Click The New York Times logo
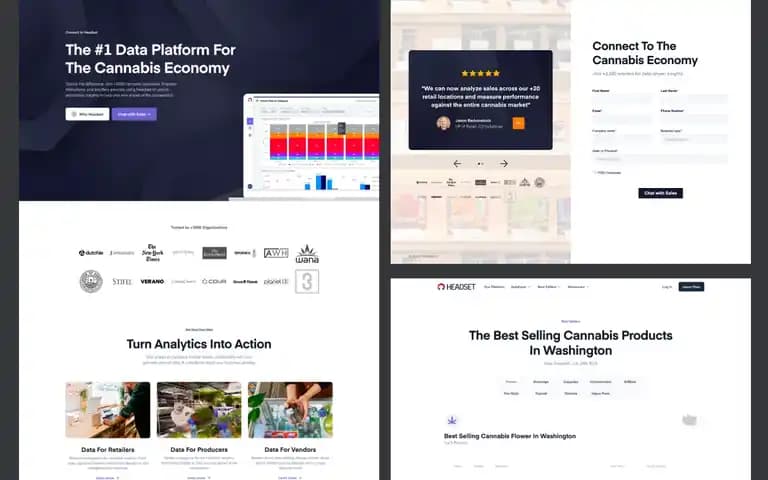Image resolution: width=768 pixels, height=480 pixels. [153, 253]
